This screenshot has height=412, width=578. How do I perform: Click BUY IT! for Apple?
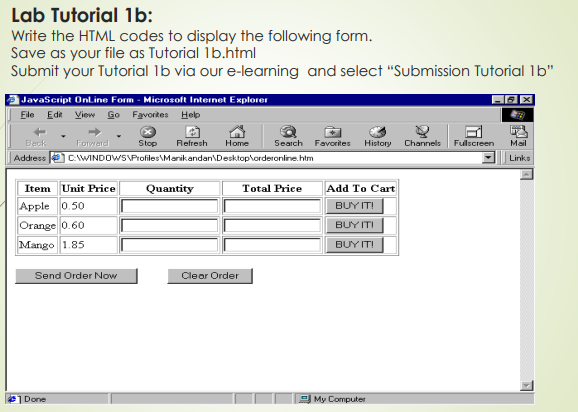[x=355, y=206]
